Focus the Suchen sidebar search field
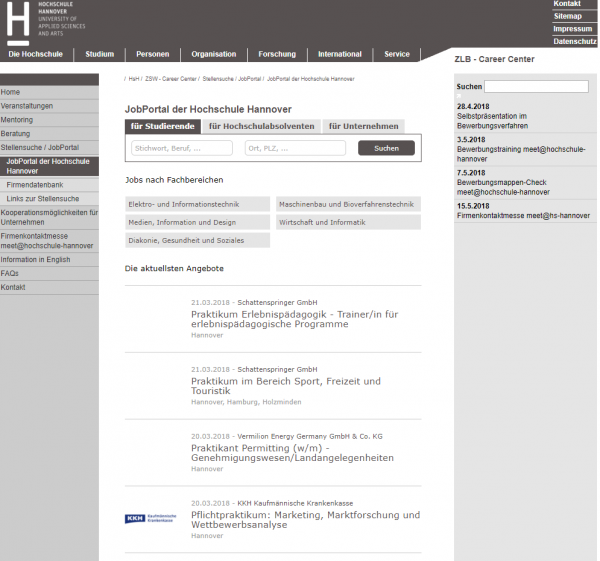 536,86
